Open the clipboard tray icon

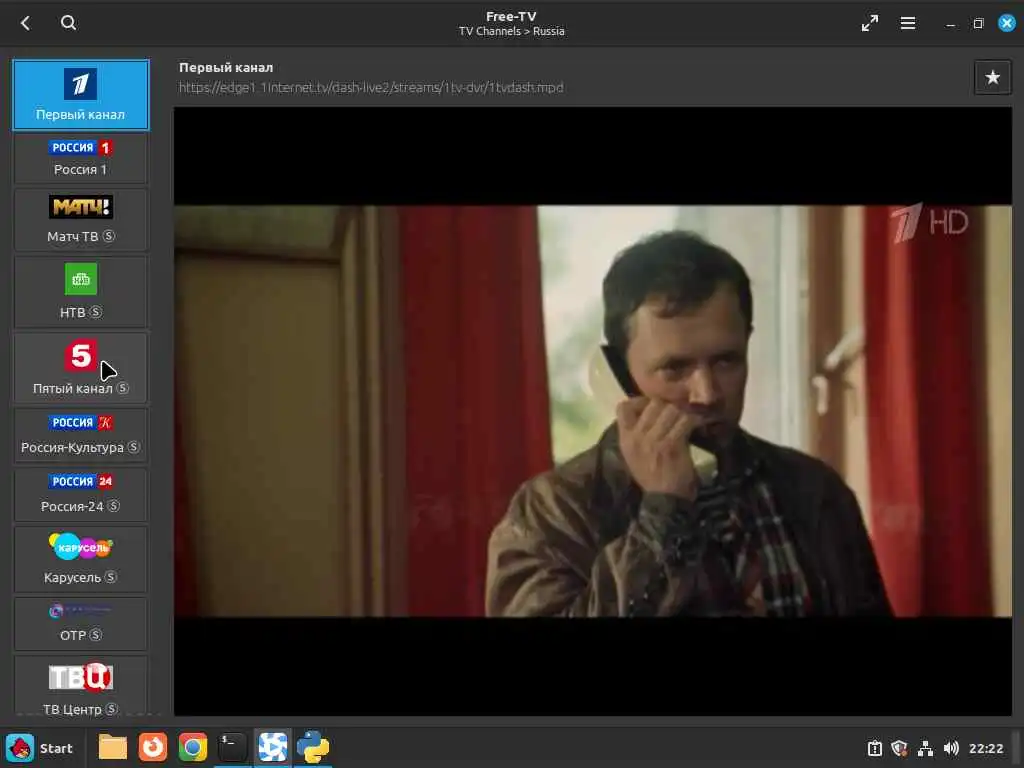(x=874, y=748)
